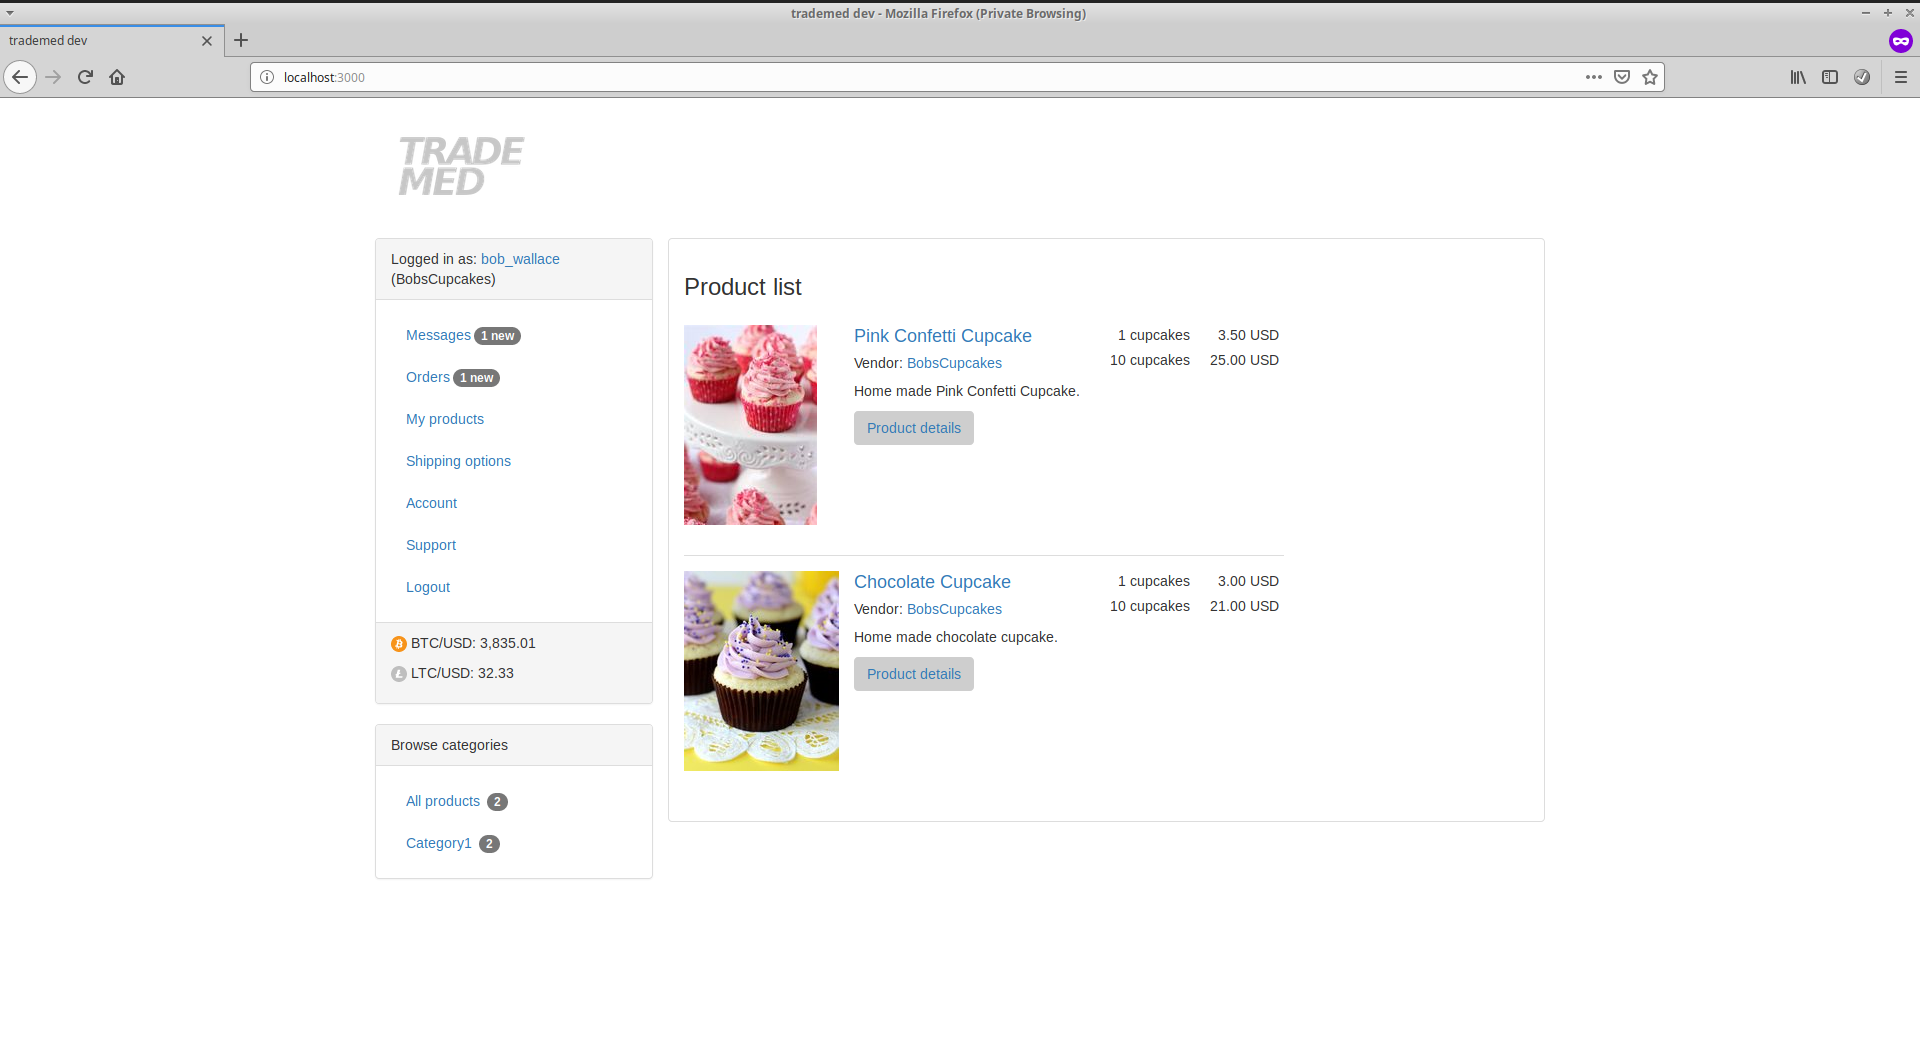1920x1055 pixels.
Task: Open Orders in the sidebar
Action: [428, 377]
